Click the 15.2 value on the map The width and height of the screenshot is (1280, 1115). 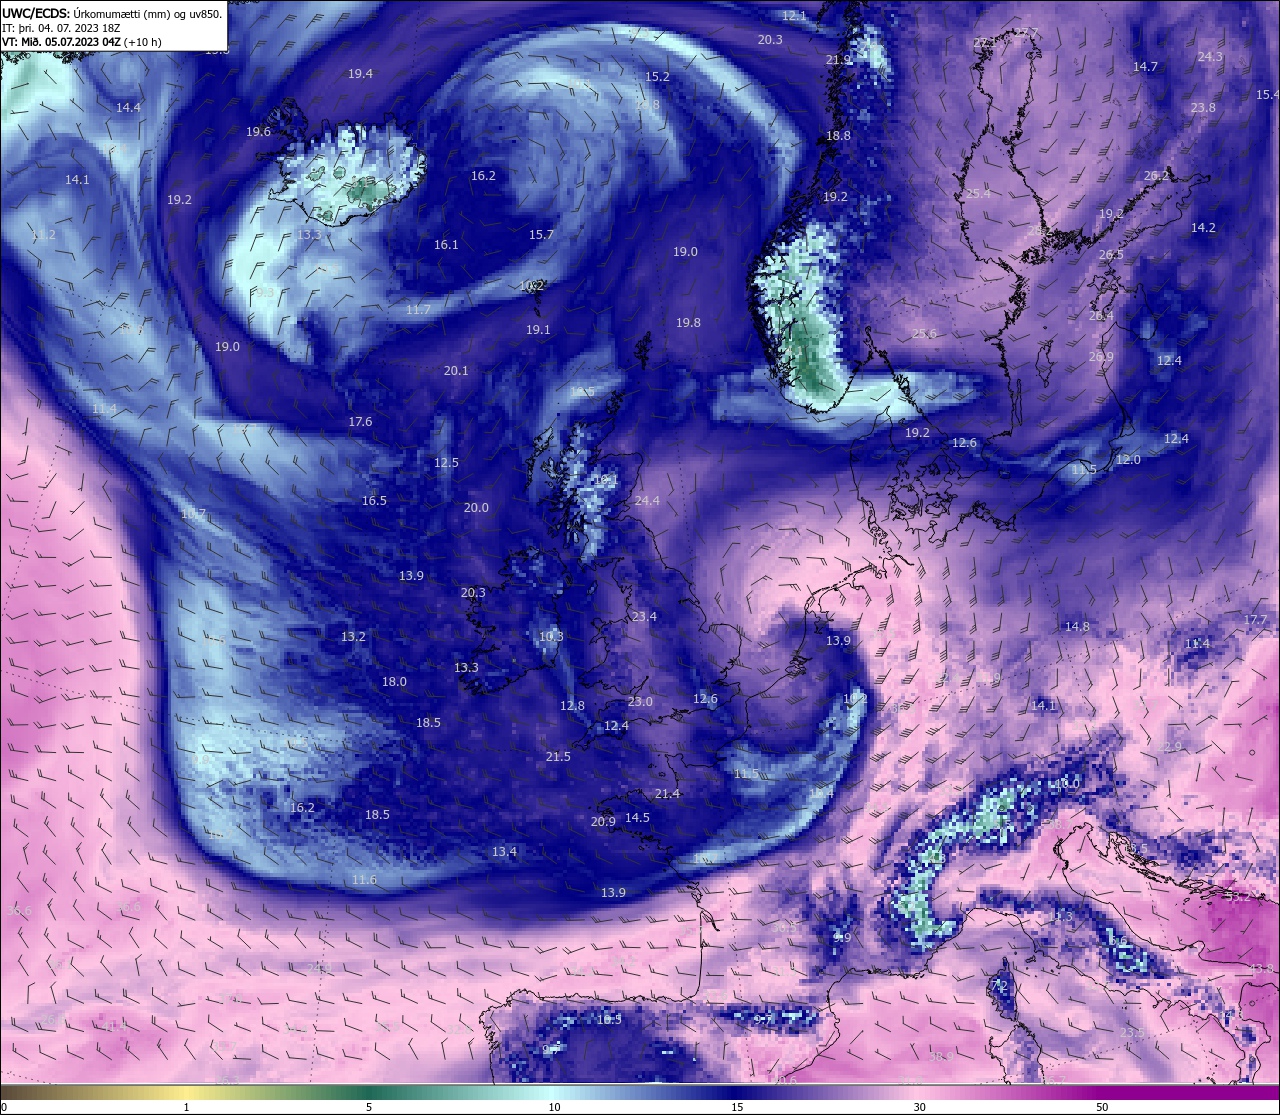click(x=657, y=77)
